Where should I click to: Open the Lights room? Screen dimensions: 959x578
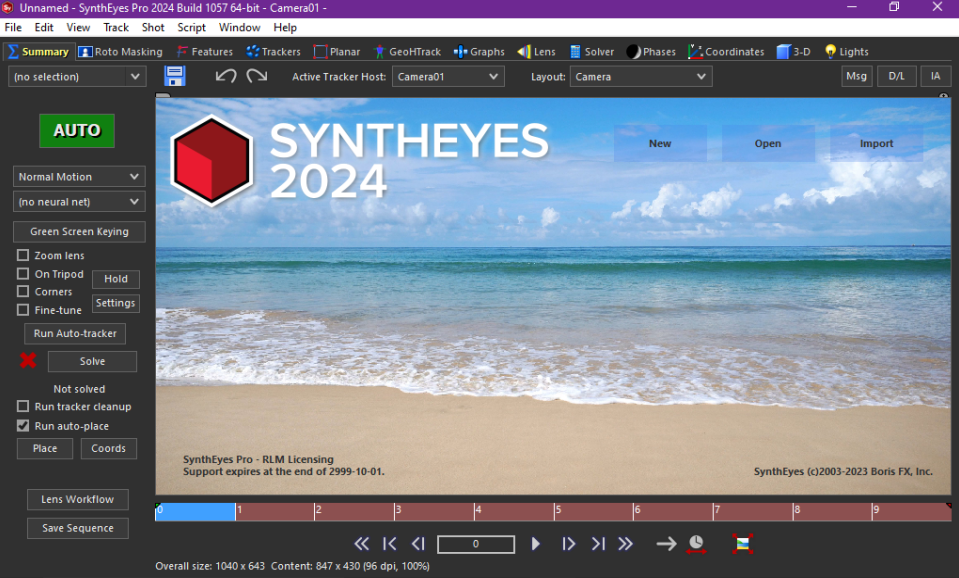coord(846,51)
